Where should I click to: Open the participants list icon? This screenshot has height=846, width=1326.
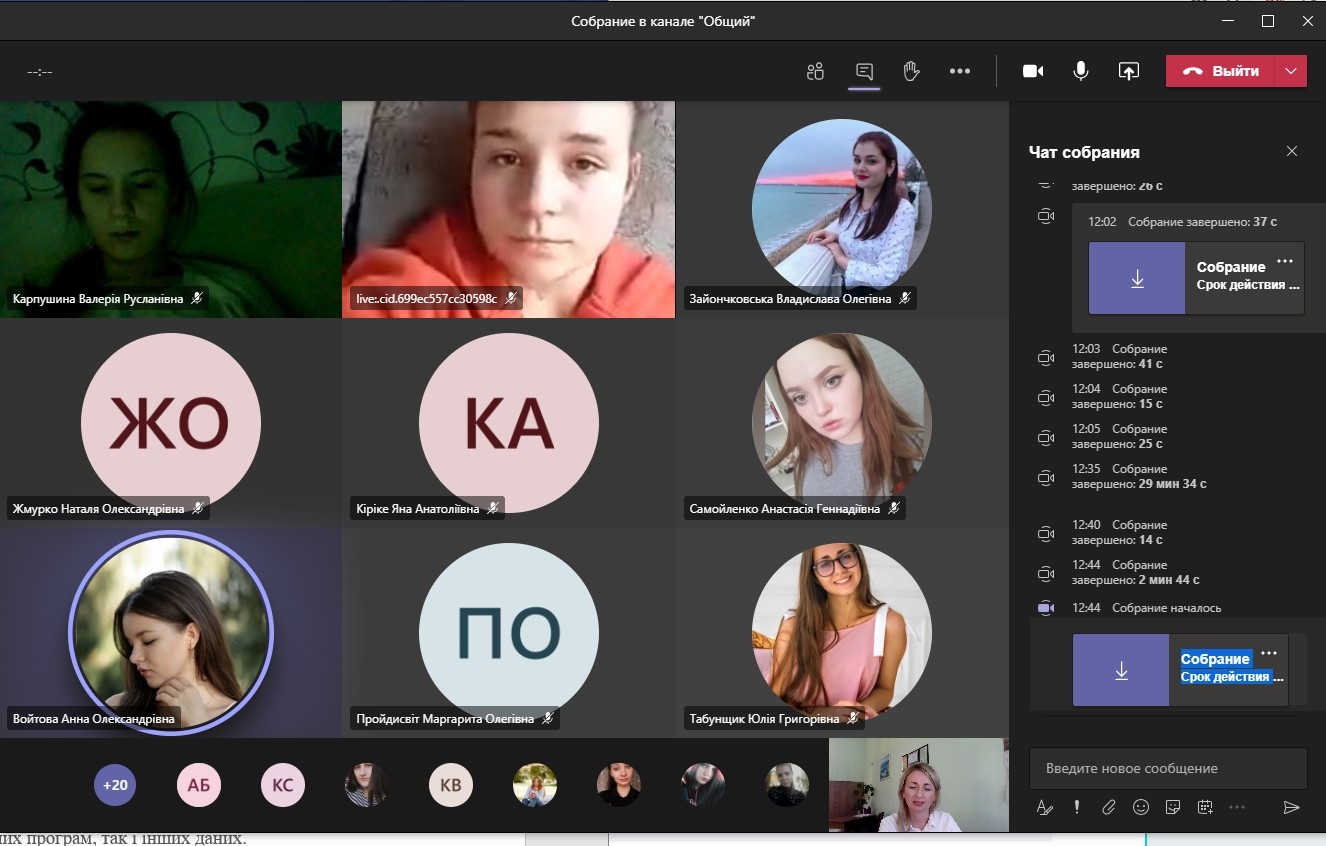815,71
